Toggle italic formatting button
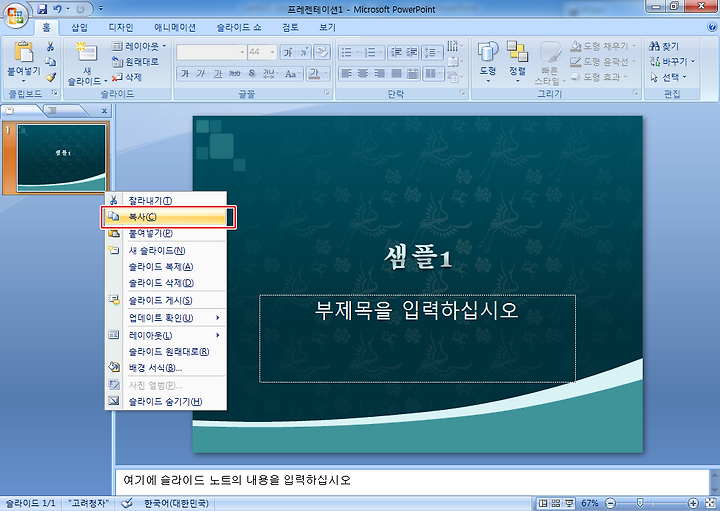 coord(201,73)
